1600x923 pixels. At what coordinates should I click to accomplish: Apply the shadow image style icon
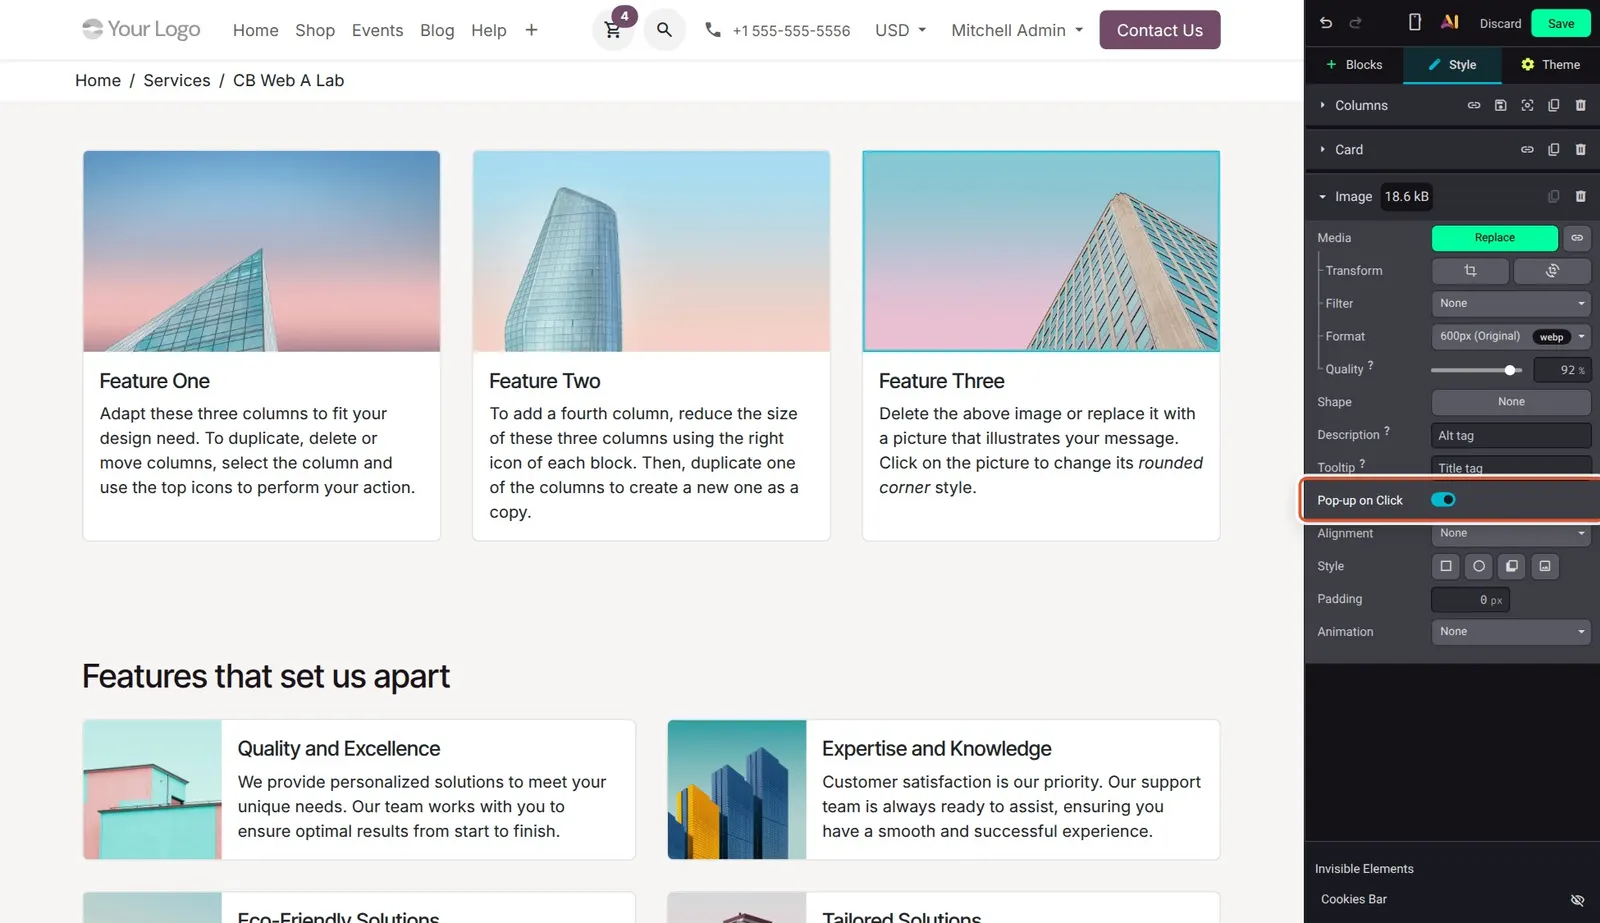pyautogui.click(x=1512, y=566)
